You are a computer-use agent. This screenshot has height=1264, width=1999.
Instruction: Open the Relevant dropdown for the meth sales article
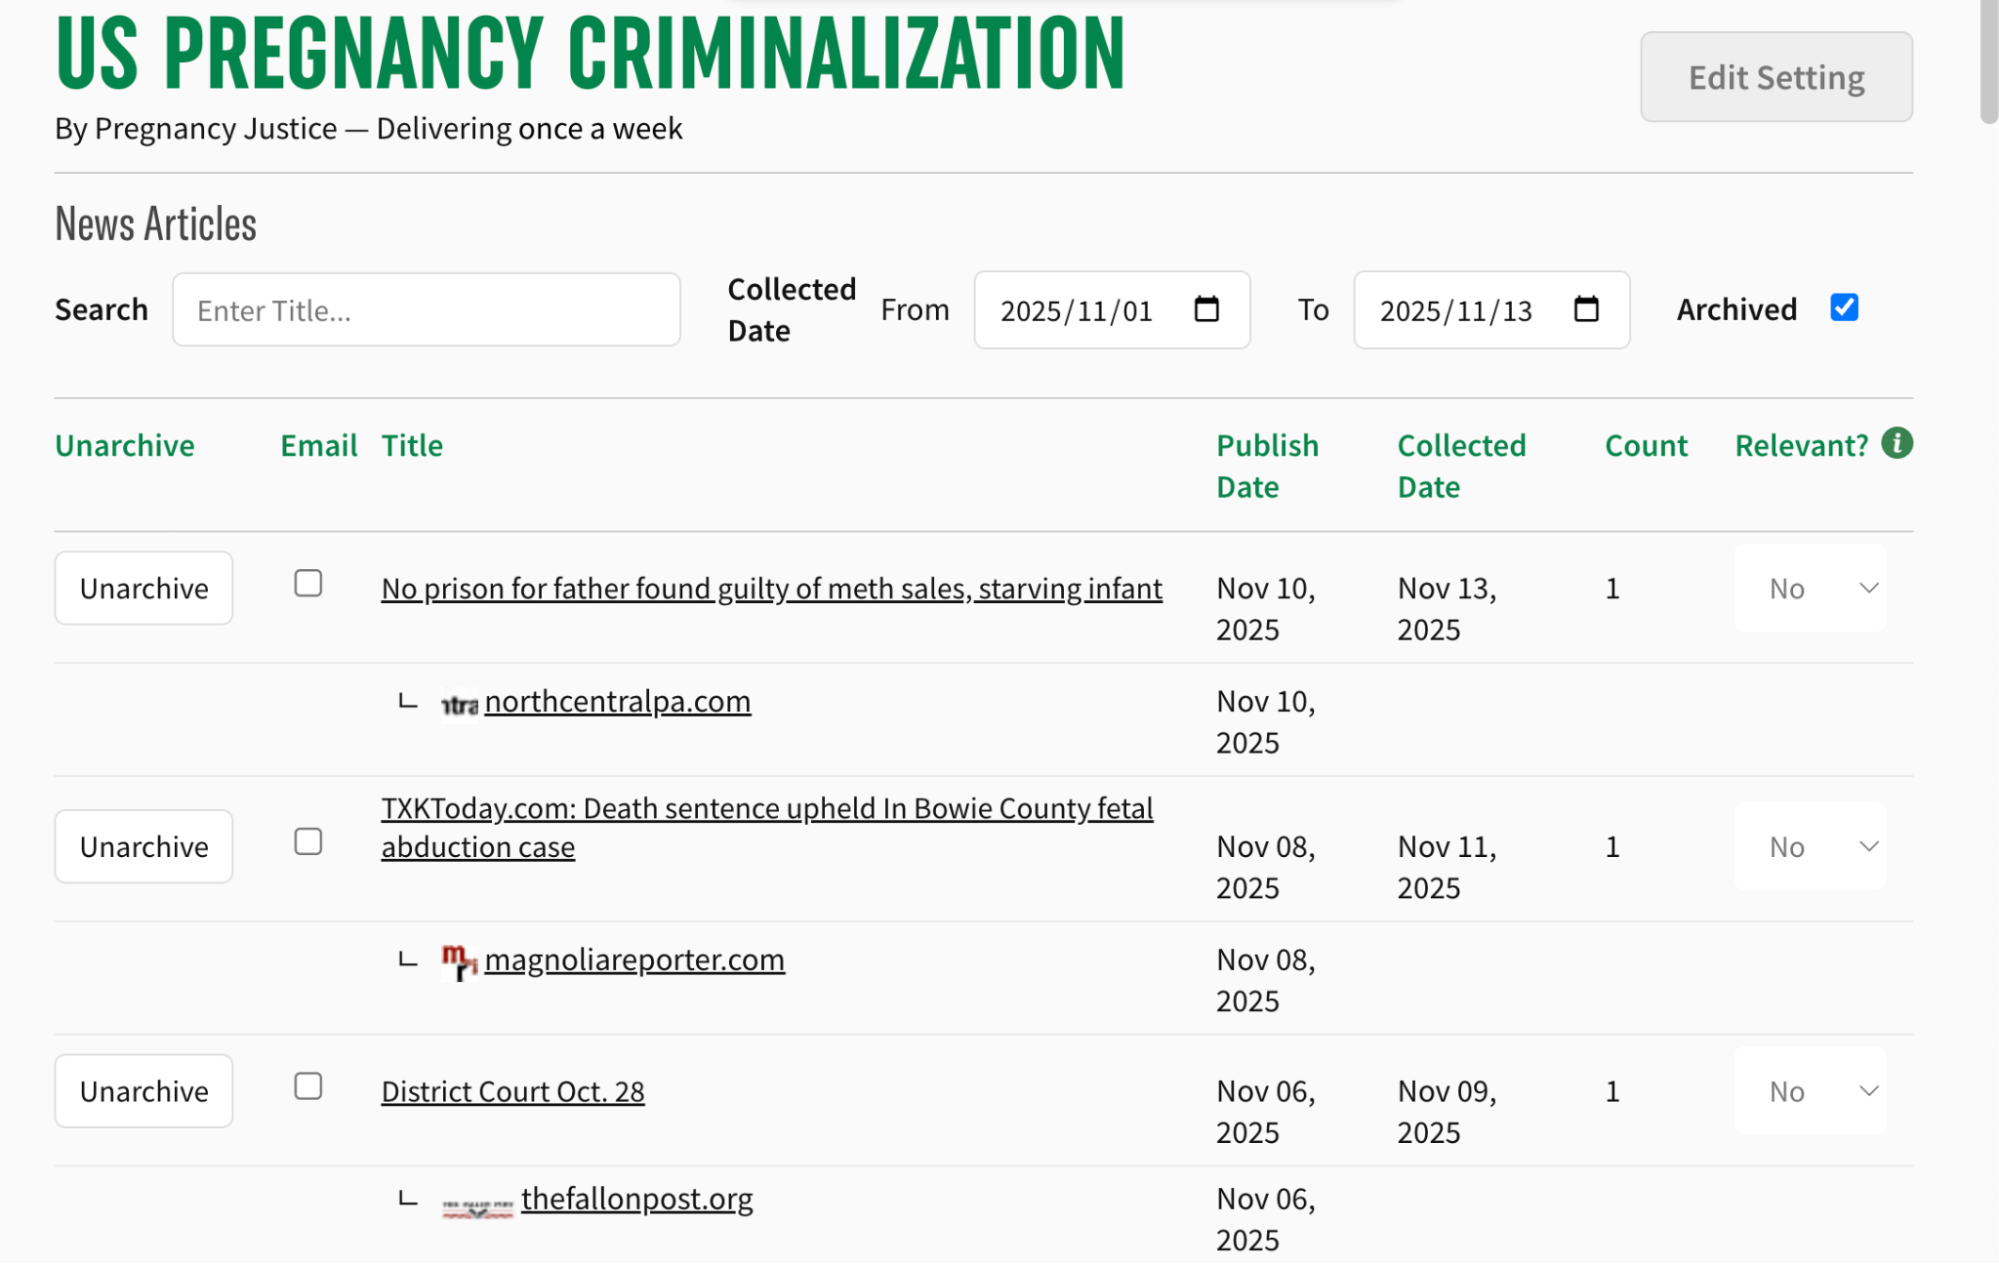click(1810, 588)
